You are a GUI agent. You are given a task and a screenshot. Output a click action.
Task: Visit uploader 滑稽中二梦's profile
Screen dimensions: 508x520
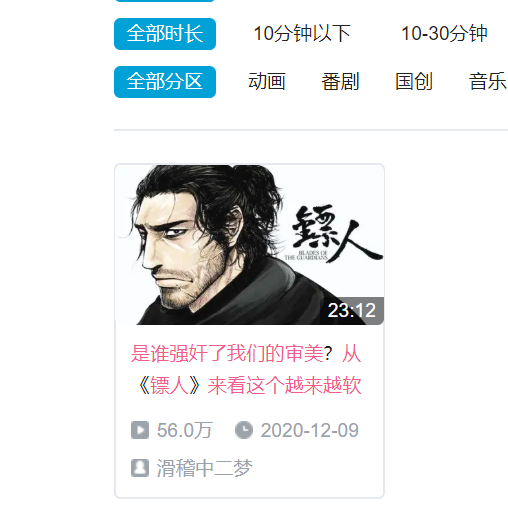204,468
